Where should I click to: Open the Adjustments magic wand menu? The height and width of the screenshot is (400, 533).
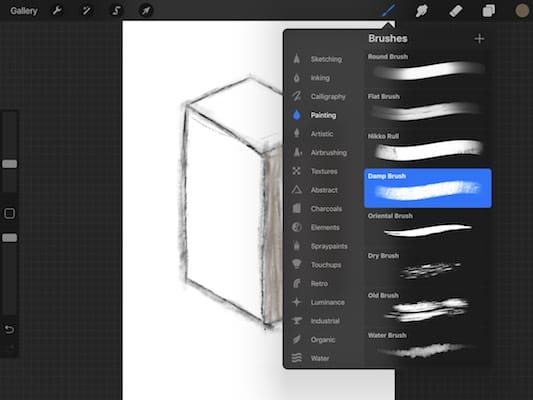[x=86, y=11]
